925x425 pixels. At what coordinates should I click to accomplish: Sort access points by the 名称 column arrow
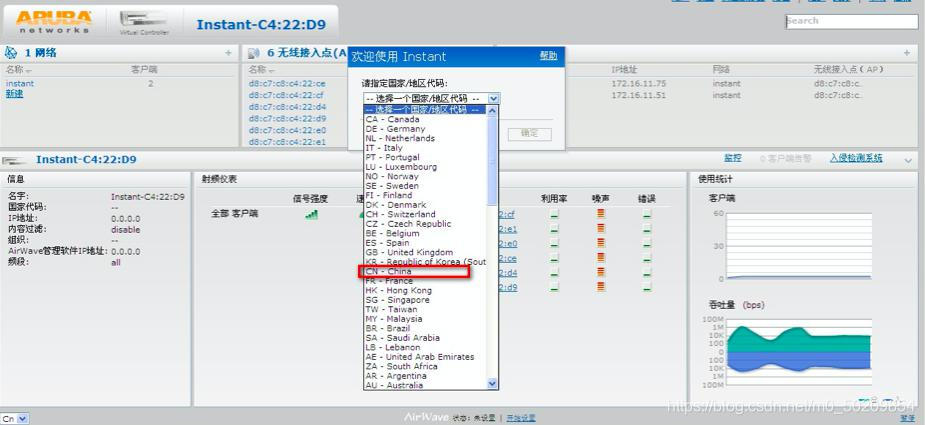point(271,70)
